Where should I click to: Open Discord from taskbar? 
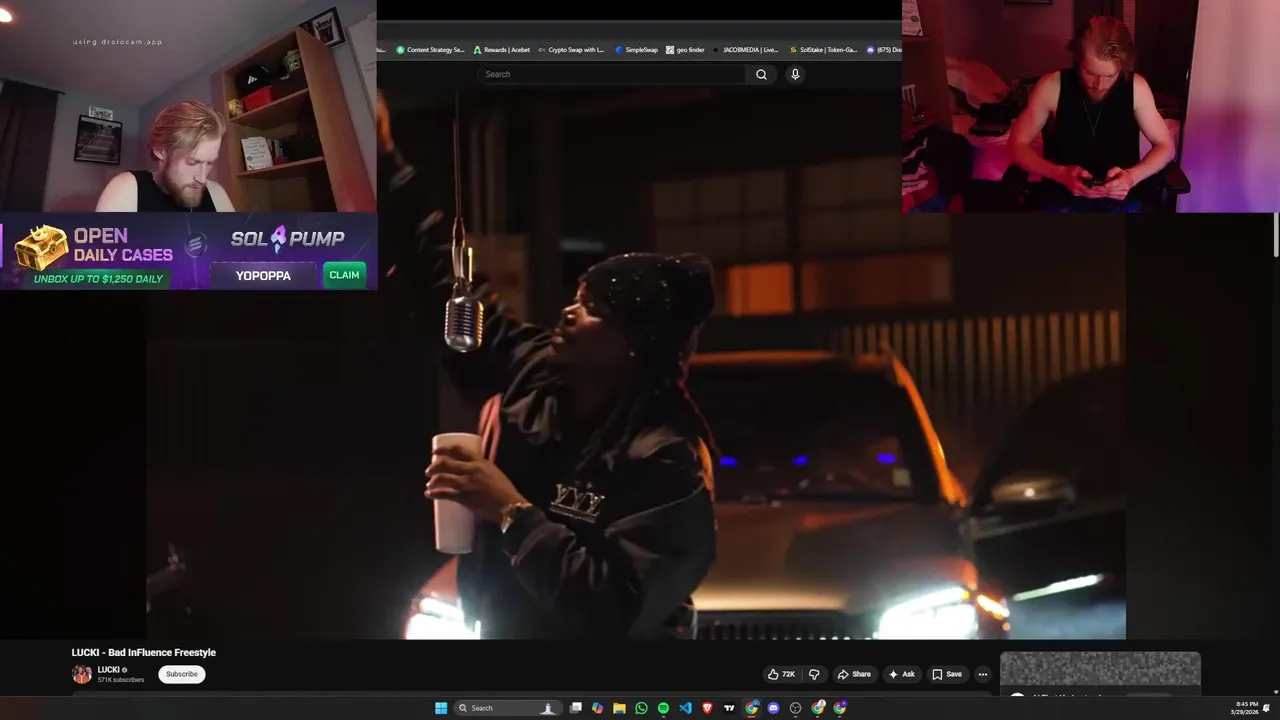click(773, 708)
